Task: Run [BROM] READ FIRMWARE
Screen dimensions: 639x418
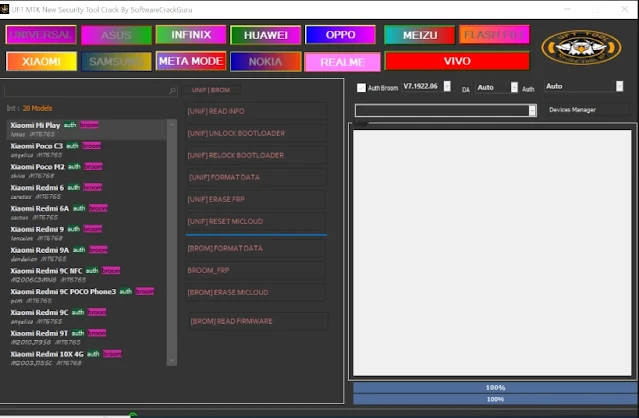Action: pos(258,321)
